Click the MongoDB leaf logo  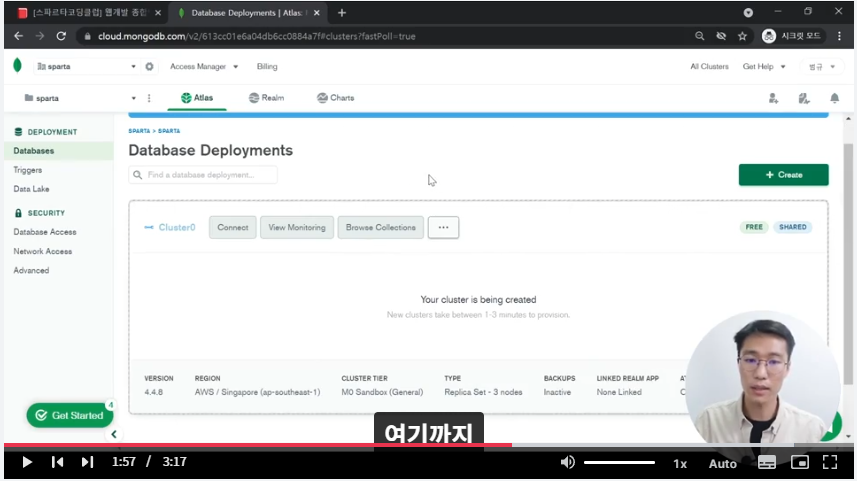click(x=17, y=66)
